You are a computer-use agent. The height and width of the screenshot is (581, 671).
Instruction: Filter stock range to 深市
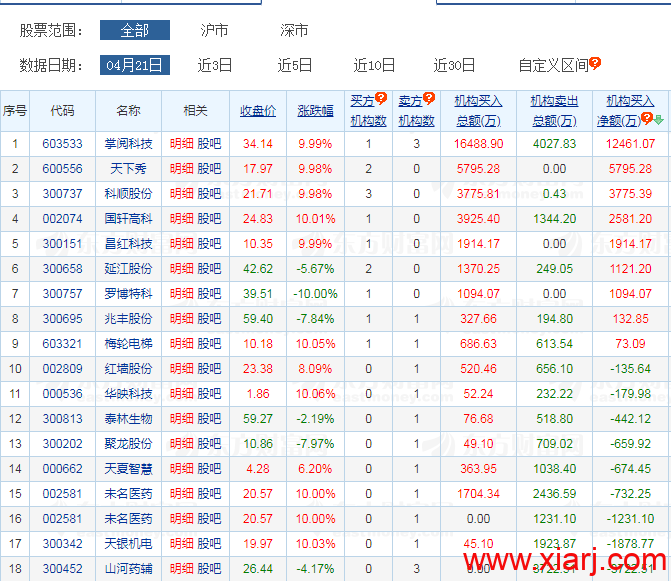pos(294,30)
